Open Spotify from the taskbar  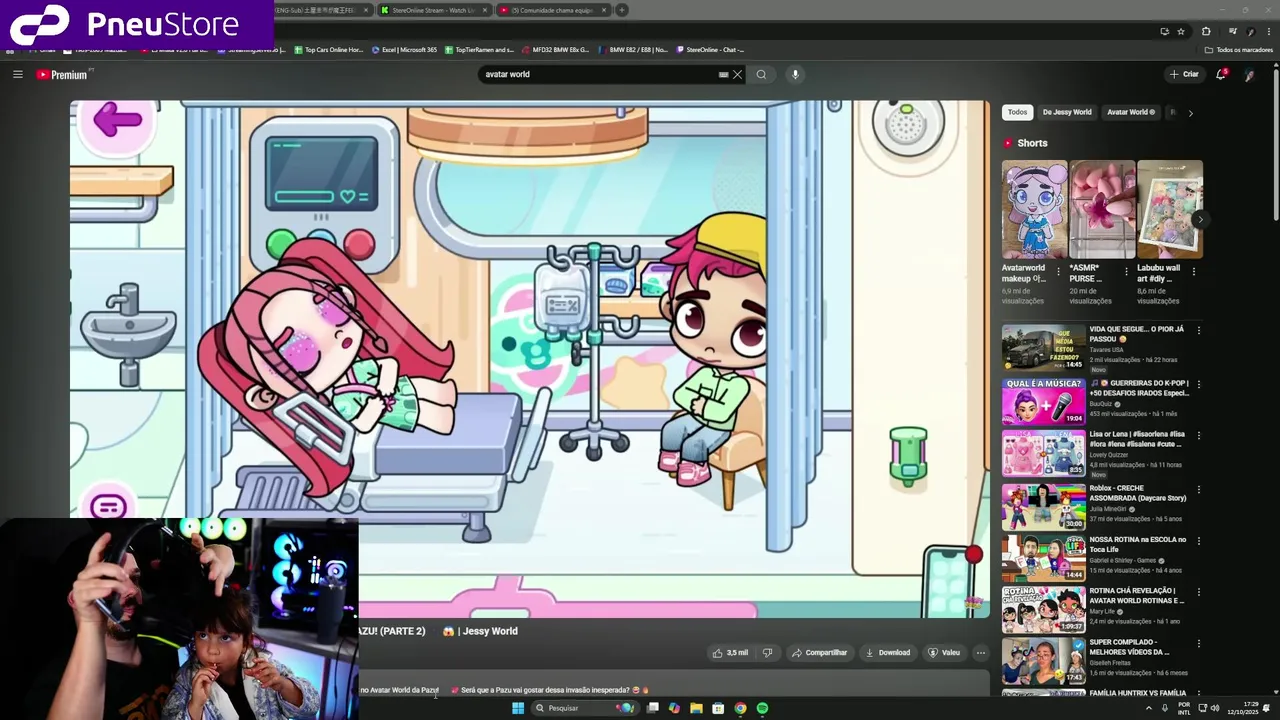point(762,708)
